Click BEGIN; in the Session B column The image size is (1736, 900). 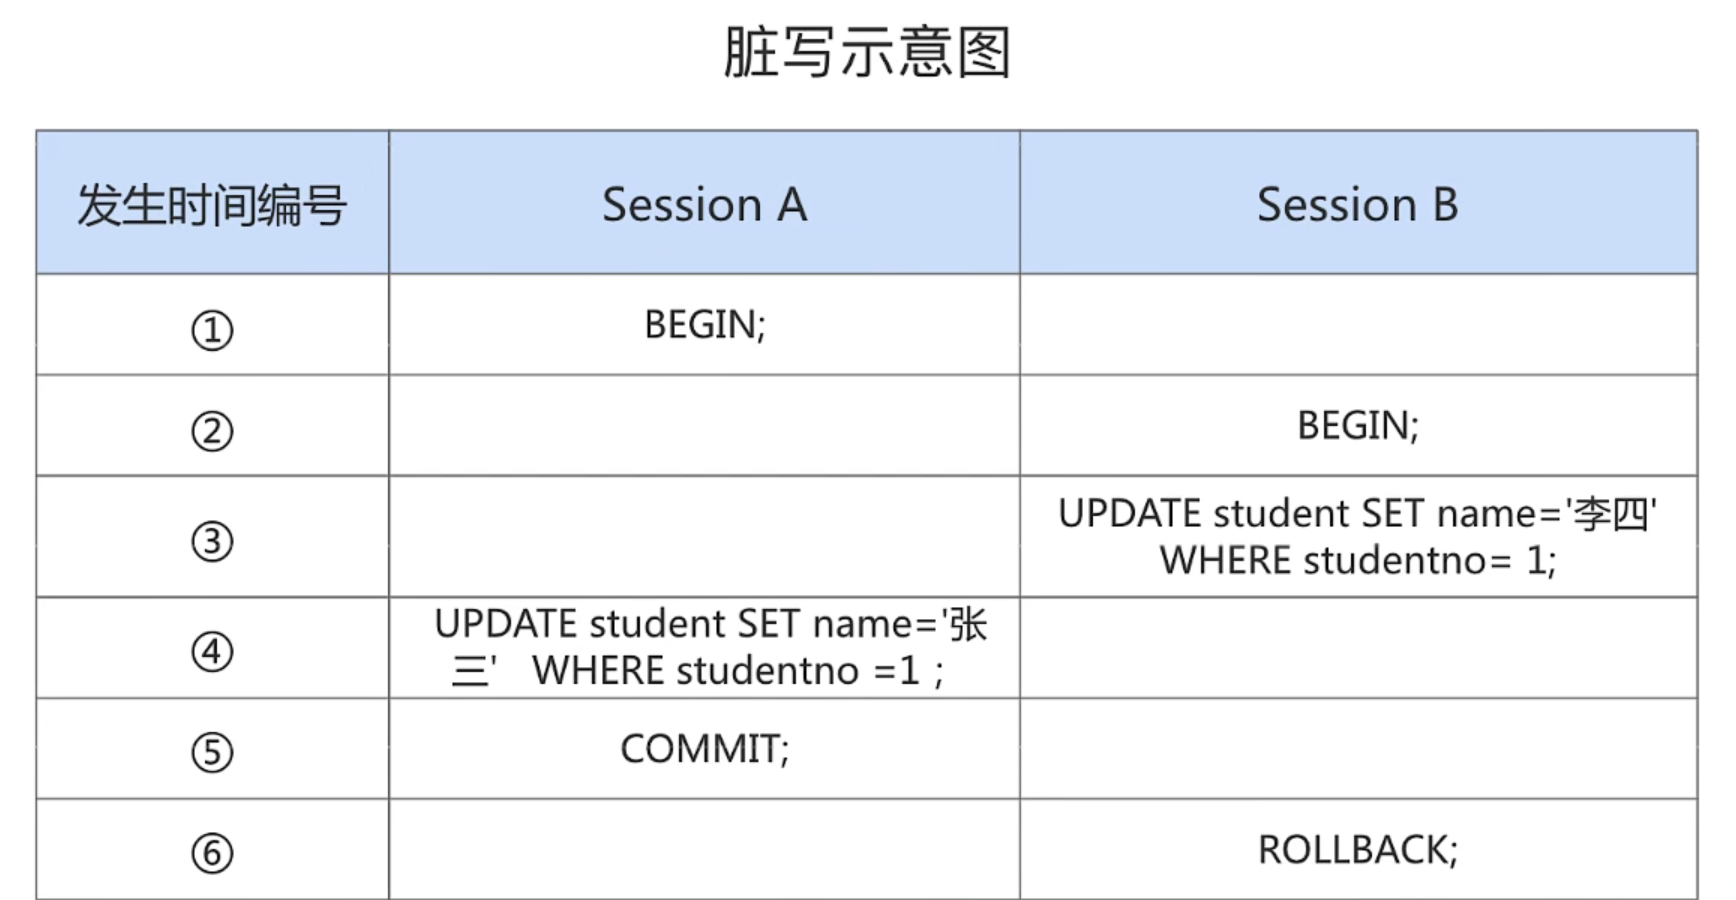point(1358,426)
